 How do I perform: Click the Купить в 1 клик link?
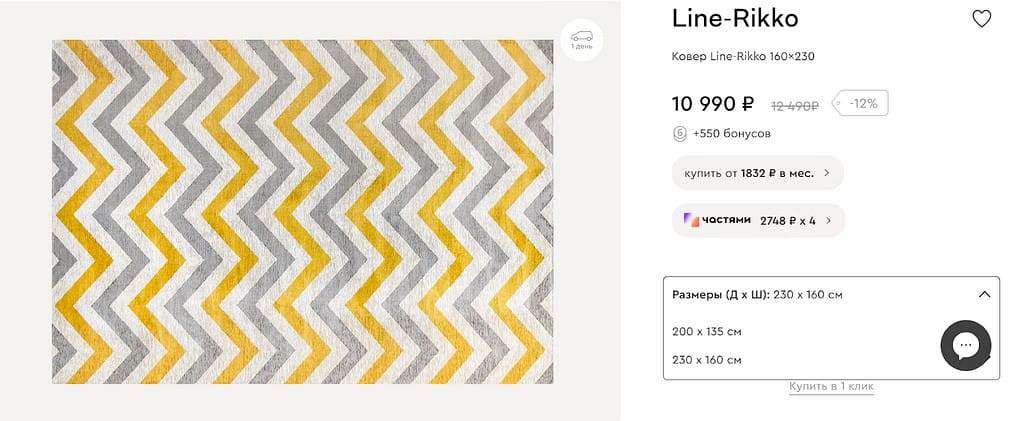pyautogui.click(x=831, y=386)
